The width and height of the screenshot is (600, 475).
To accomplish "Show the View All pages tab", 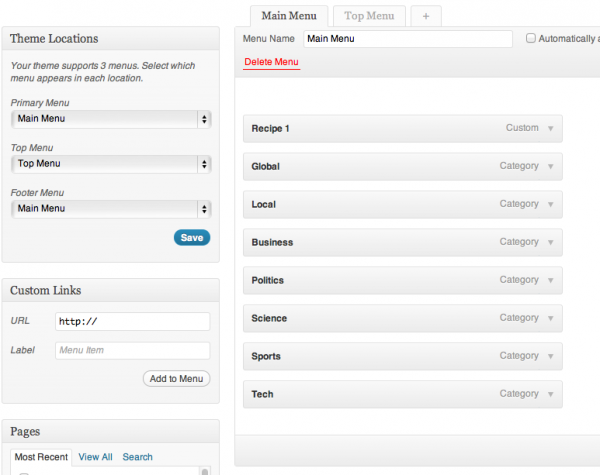I will [95, 457].
